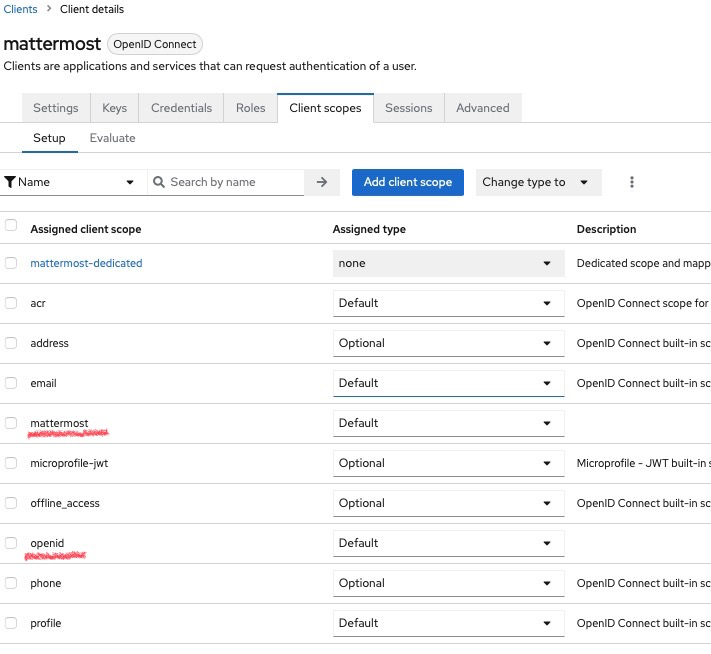The width and height of the screenshot is (711, 654).
Task: Tick the offline_access row checkbox
Action: point(11,503)
